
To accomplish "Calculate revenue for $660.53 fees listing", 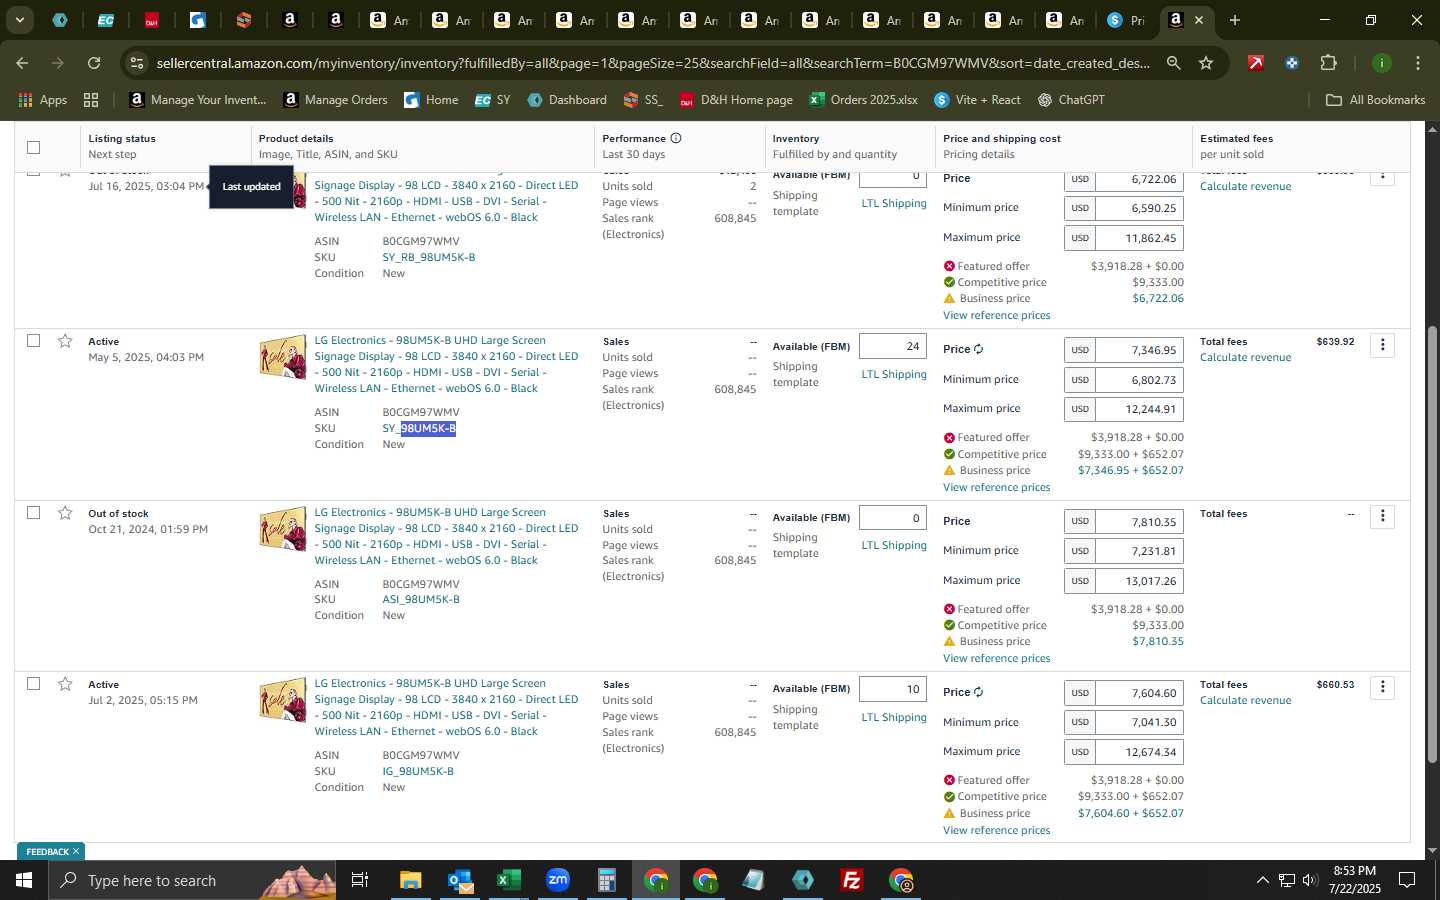I will (1245, 700).
